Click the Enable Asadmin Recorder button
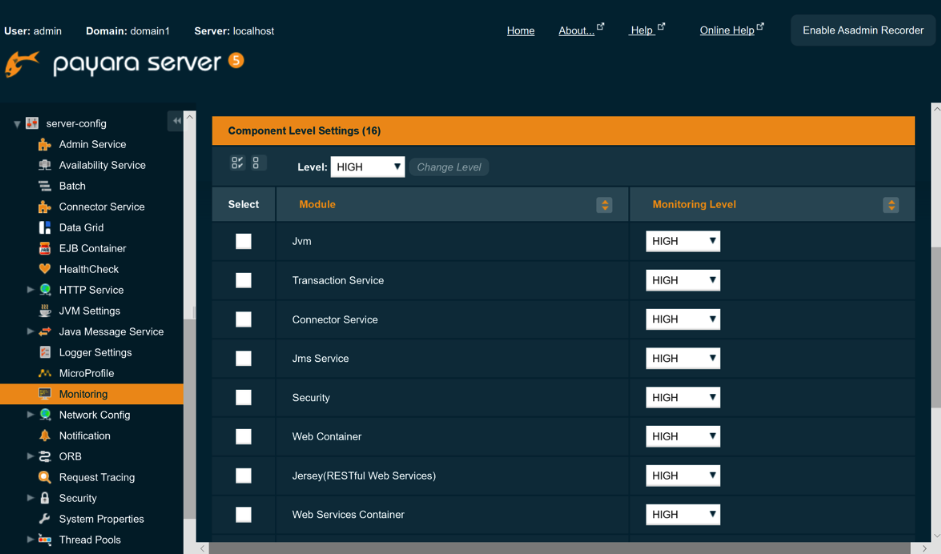941x554 pixels. click(x=862, y=30)
